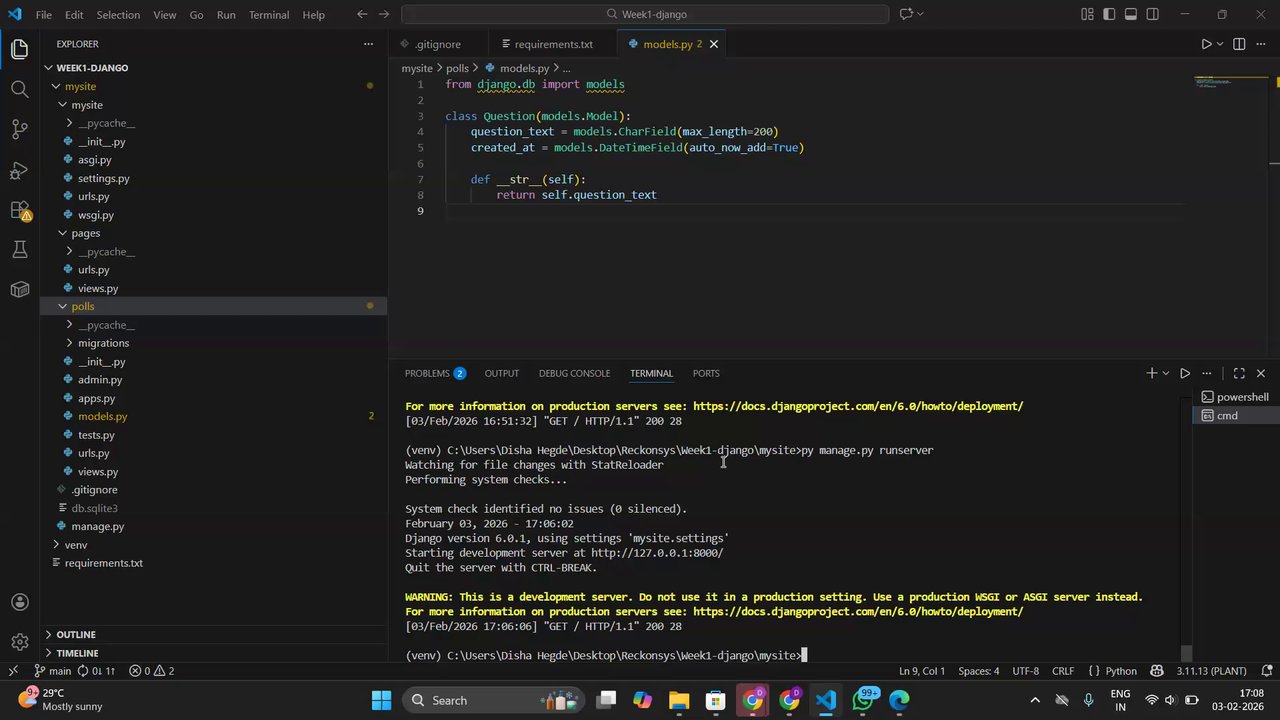Open the Run and Debug view
The image size is (1280, 720).
tap(19, 170)
